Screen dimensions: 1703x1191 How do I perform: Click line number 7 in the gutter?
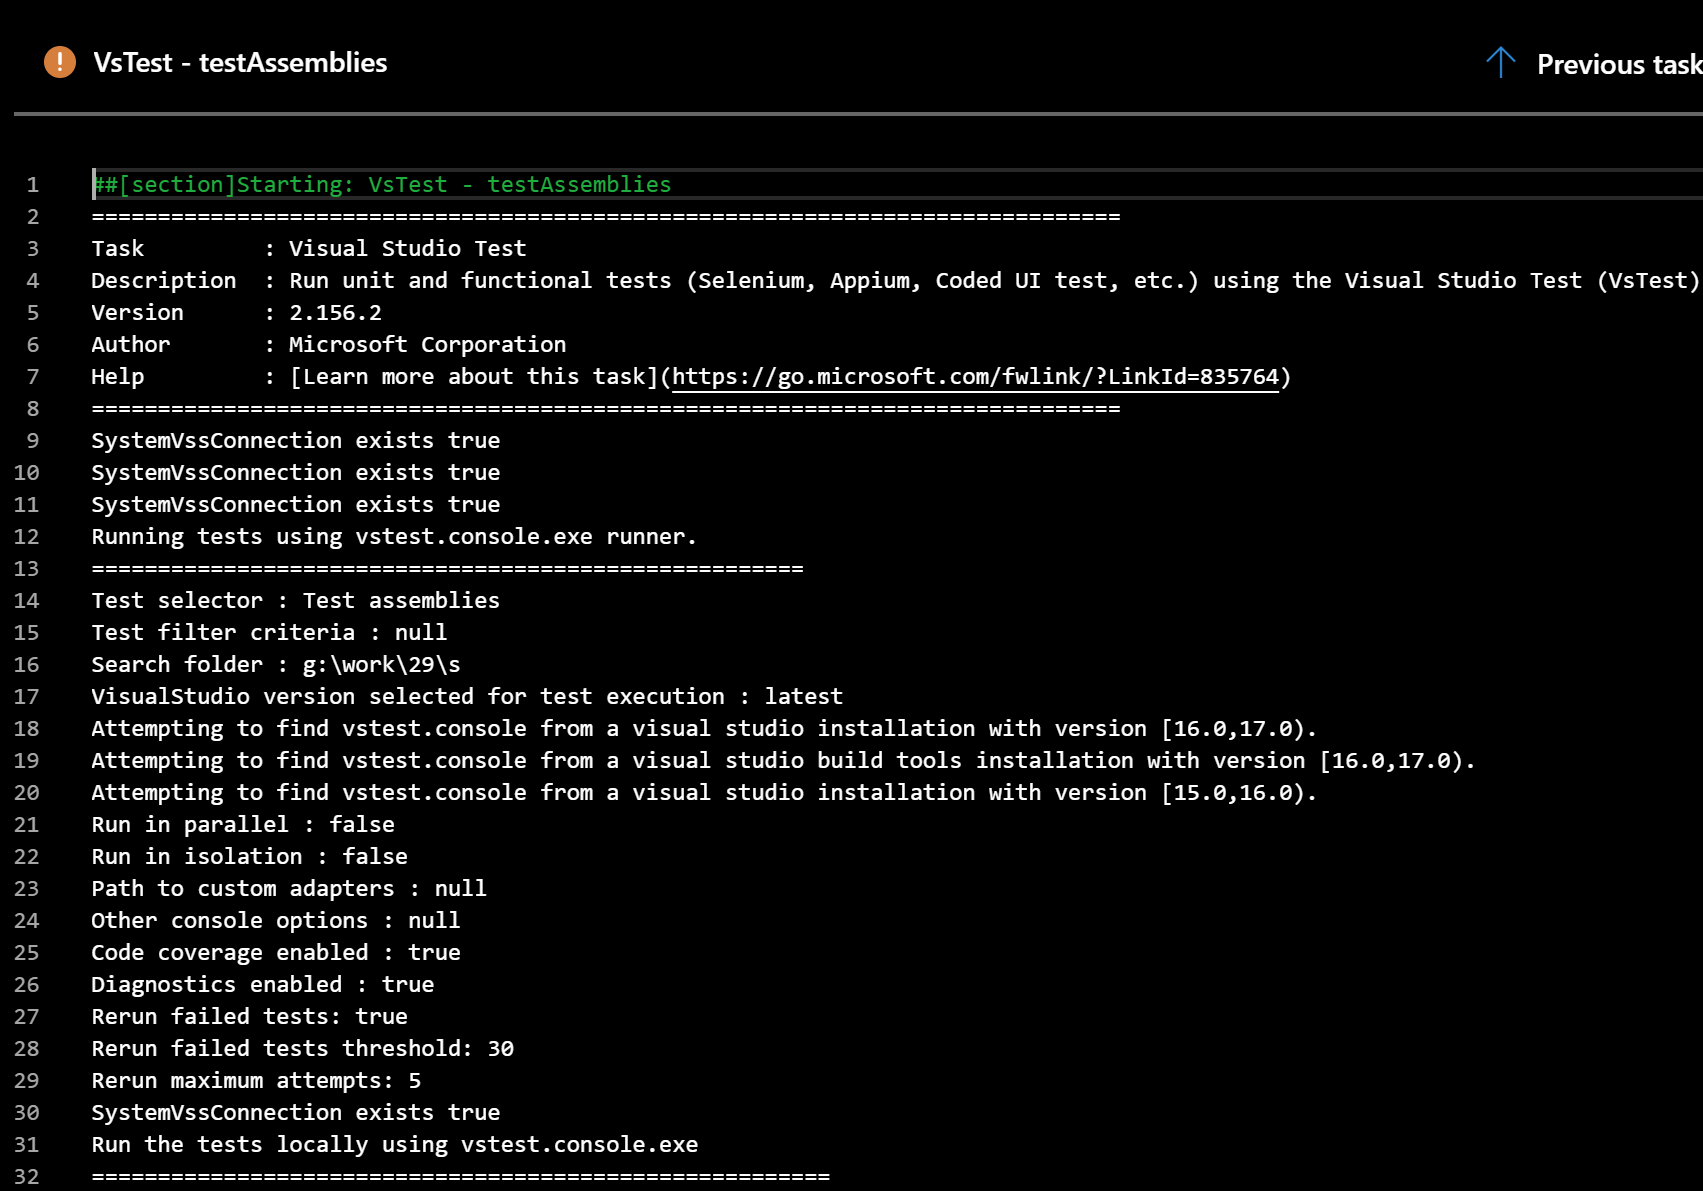(x=33, y=377)
